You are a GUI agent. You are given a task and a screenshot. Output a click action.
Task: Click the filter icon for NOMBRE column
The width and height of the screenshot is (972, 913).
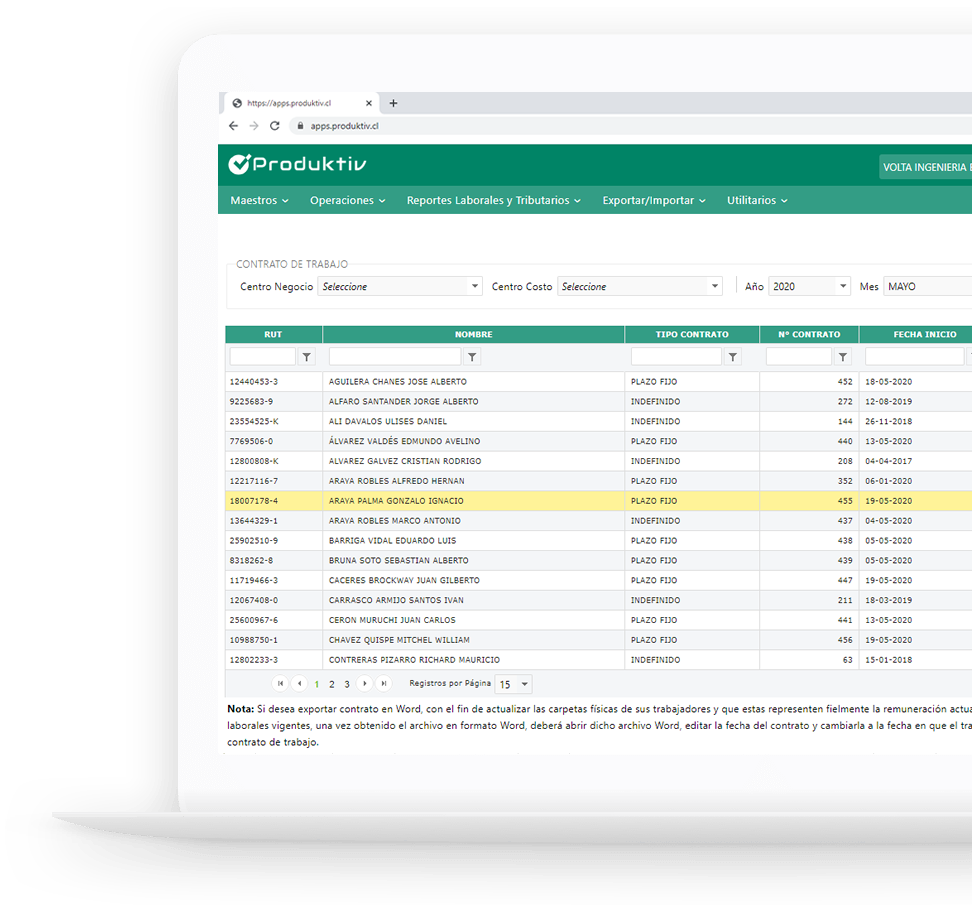(472, 357)
